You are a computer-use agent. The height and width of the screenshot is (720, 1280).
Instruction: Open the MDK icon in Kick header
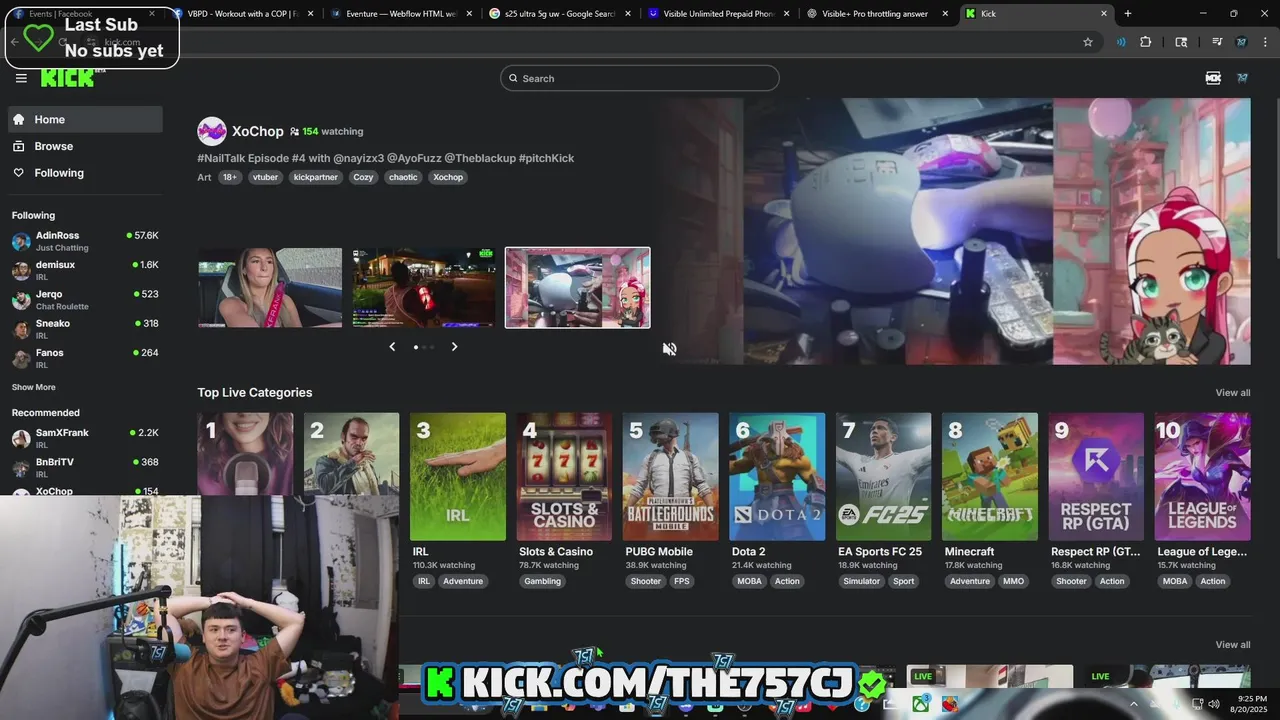click(1213, 78)
